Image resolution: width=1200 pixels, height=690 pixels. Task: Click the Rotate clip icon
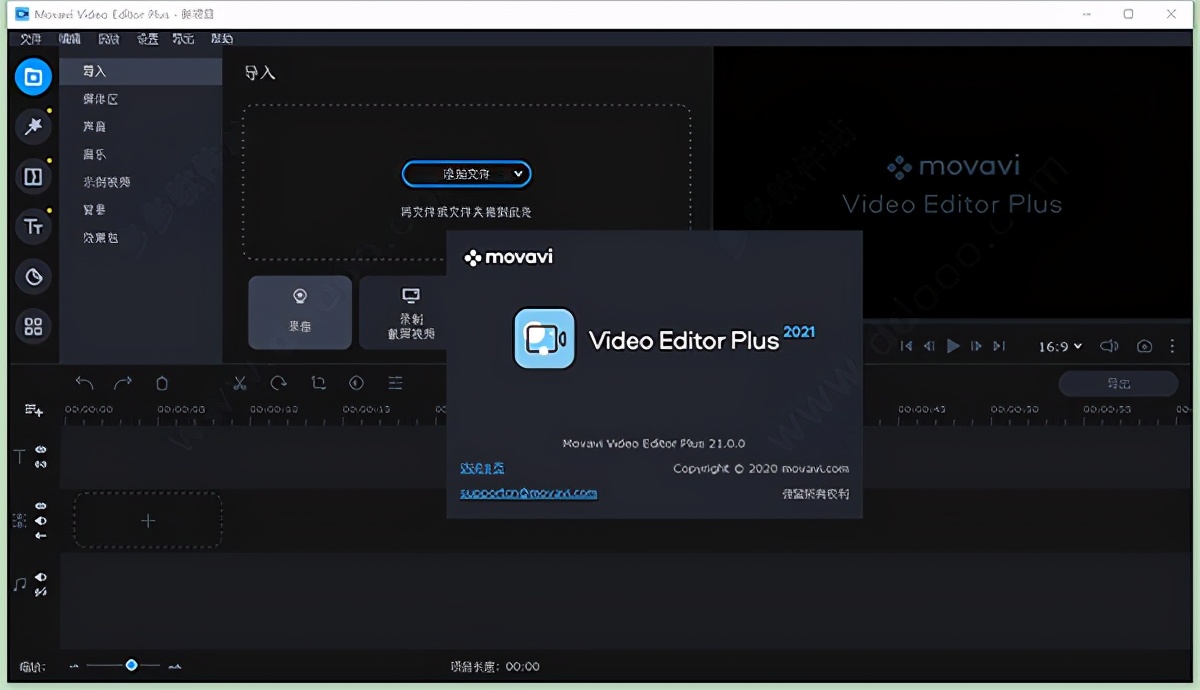tap(279, 383)
